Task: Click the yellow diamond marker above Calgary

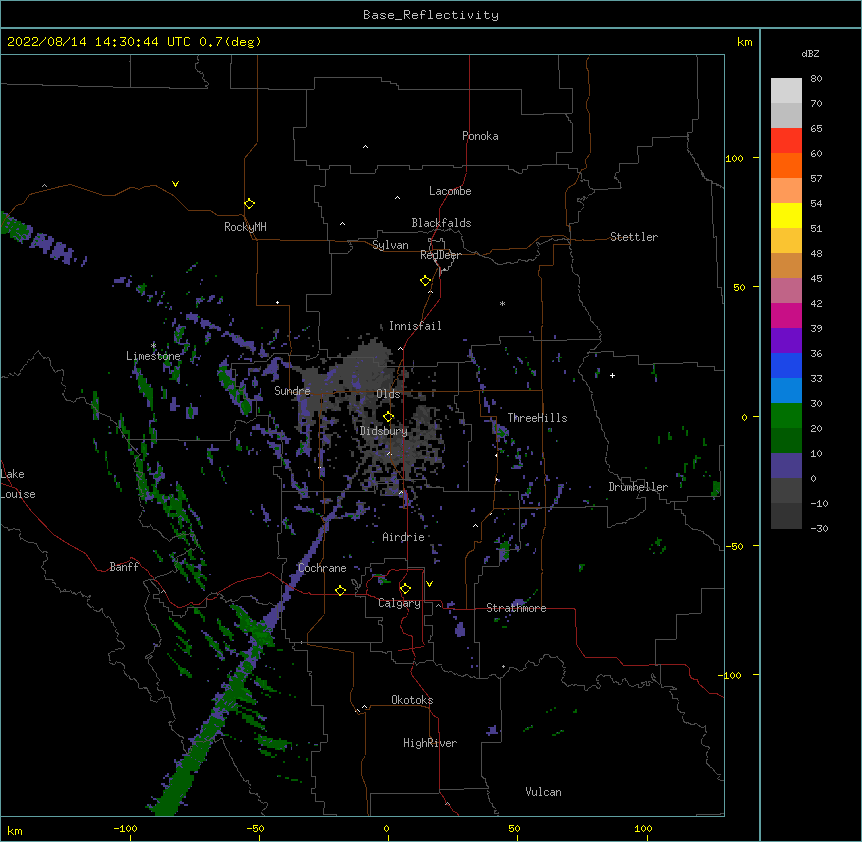Action: [x=406, y=589]
